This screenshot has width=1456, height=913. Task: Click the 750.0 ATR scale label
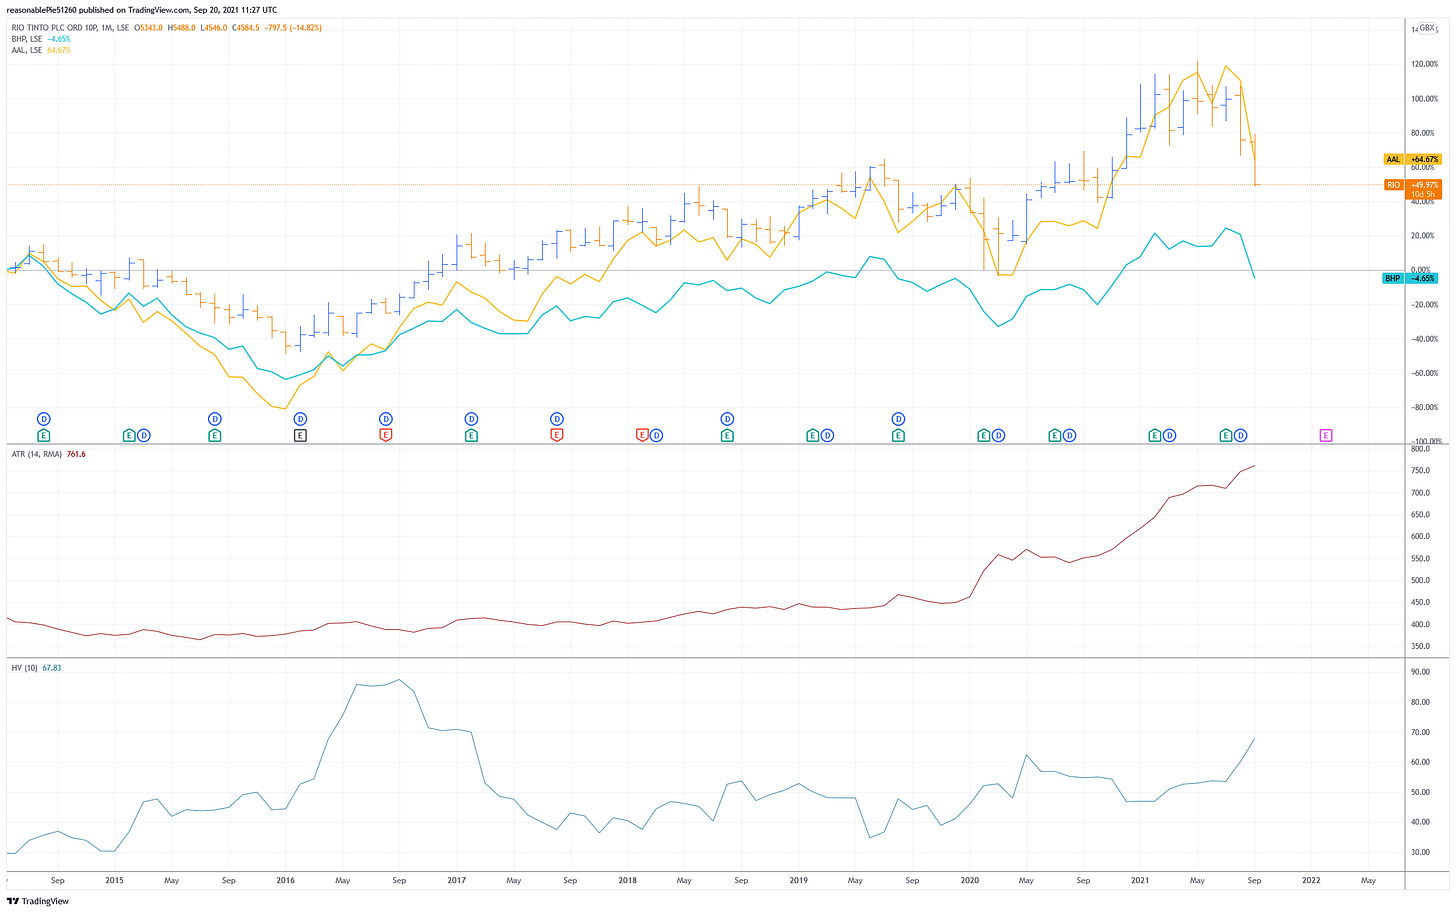click(x=1420, y=471)
